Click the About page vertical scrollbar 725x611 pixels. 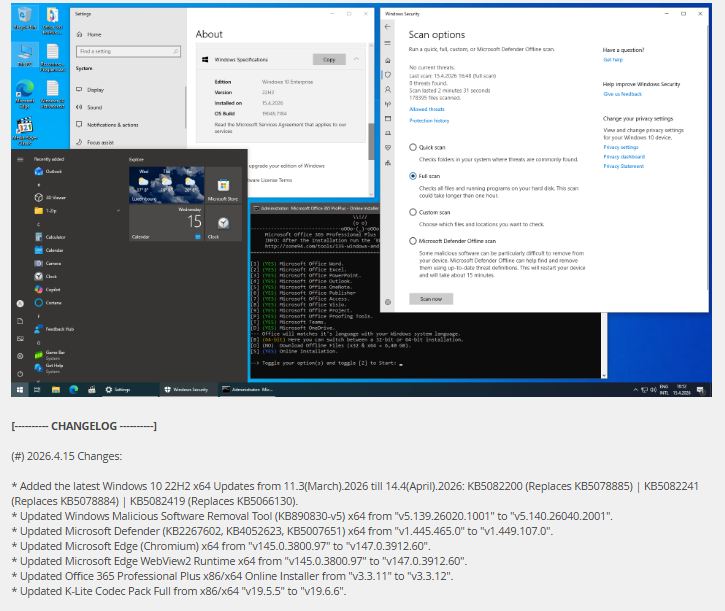(370, 141)
